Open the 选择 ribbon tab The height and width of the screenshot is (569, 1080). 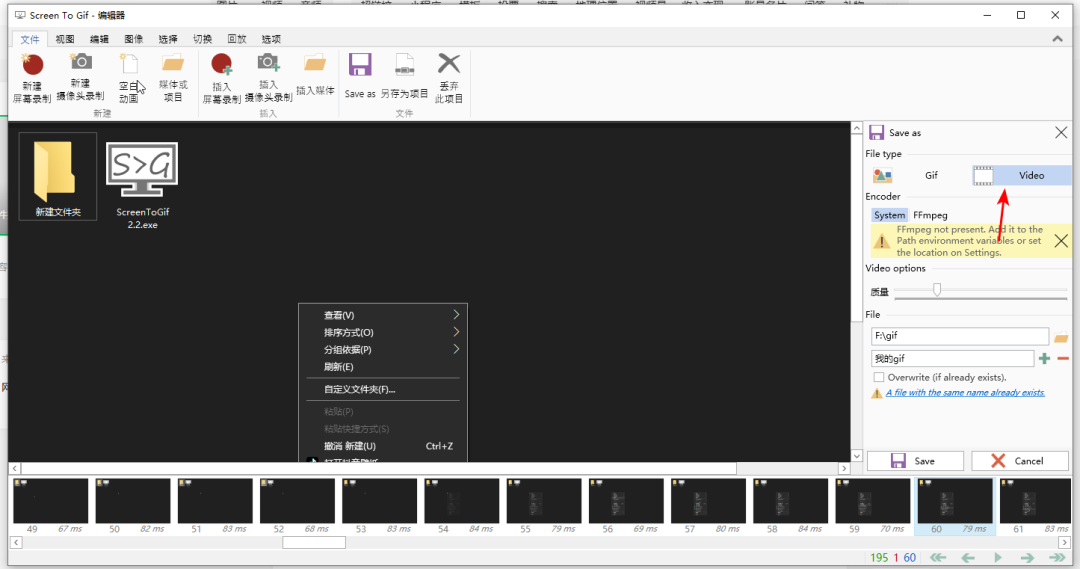click(168, 39)
